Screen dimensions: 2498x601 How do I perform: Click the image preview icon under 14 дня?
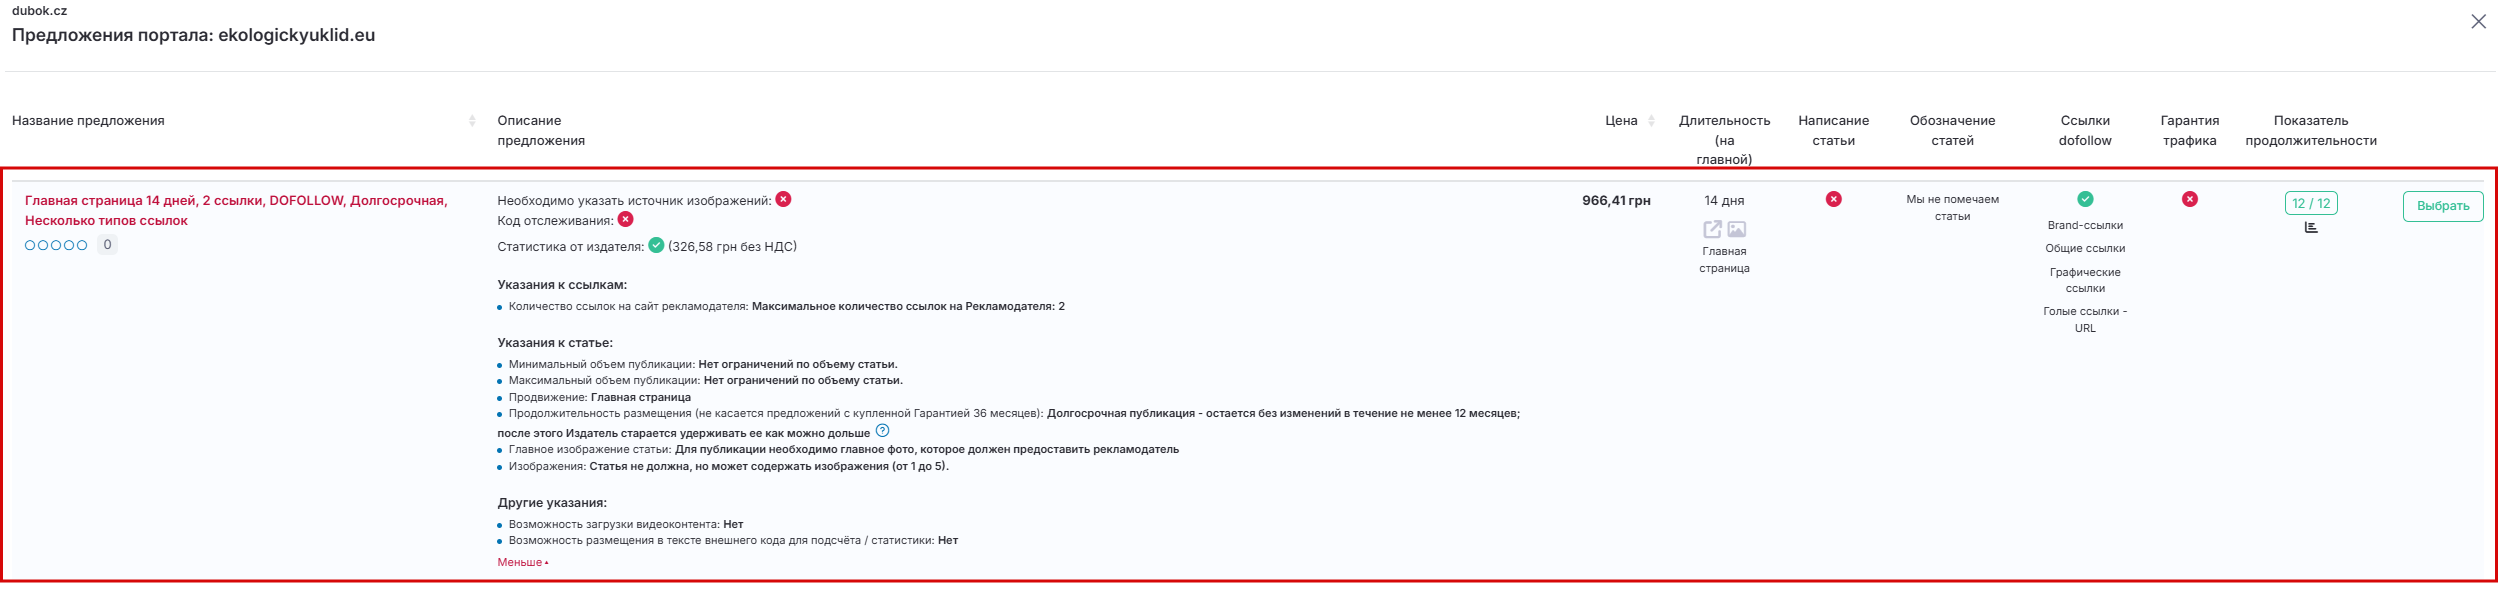pyautogui.click(x=1737, y=229)
